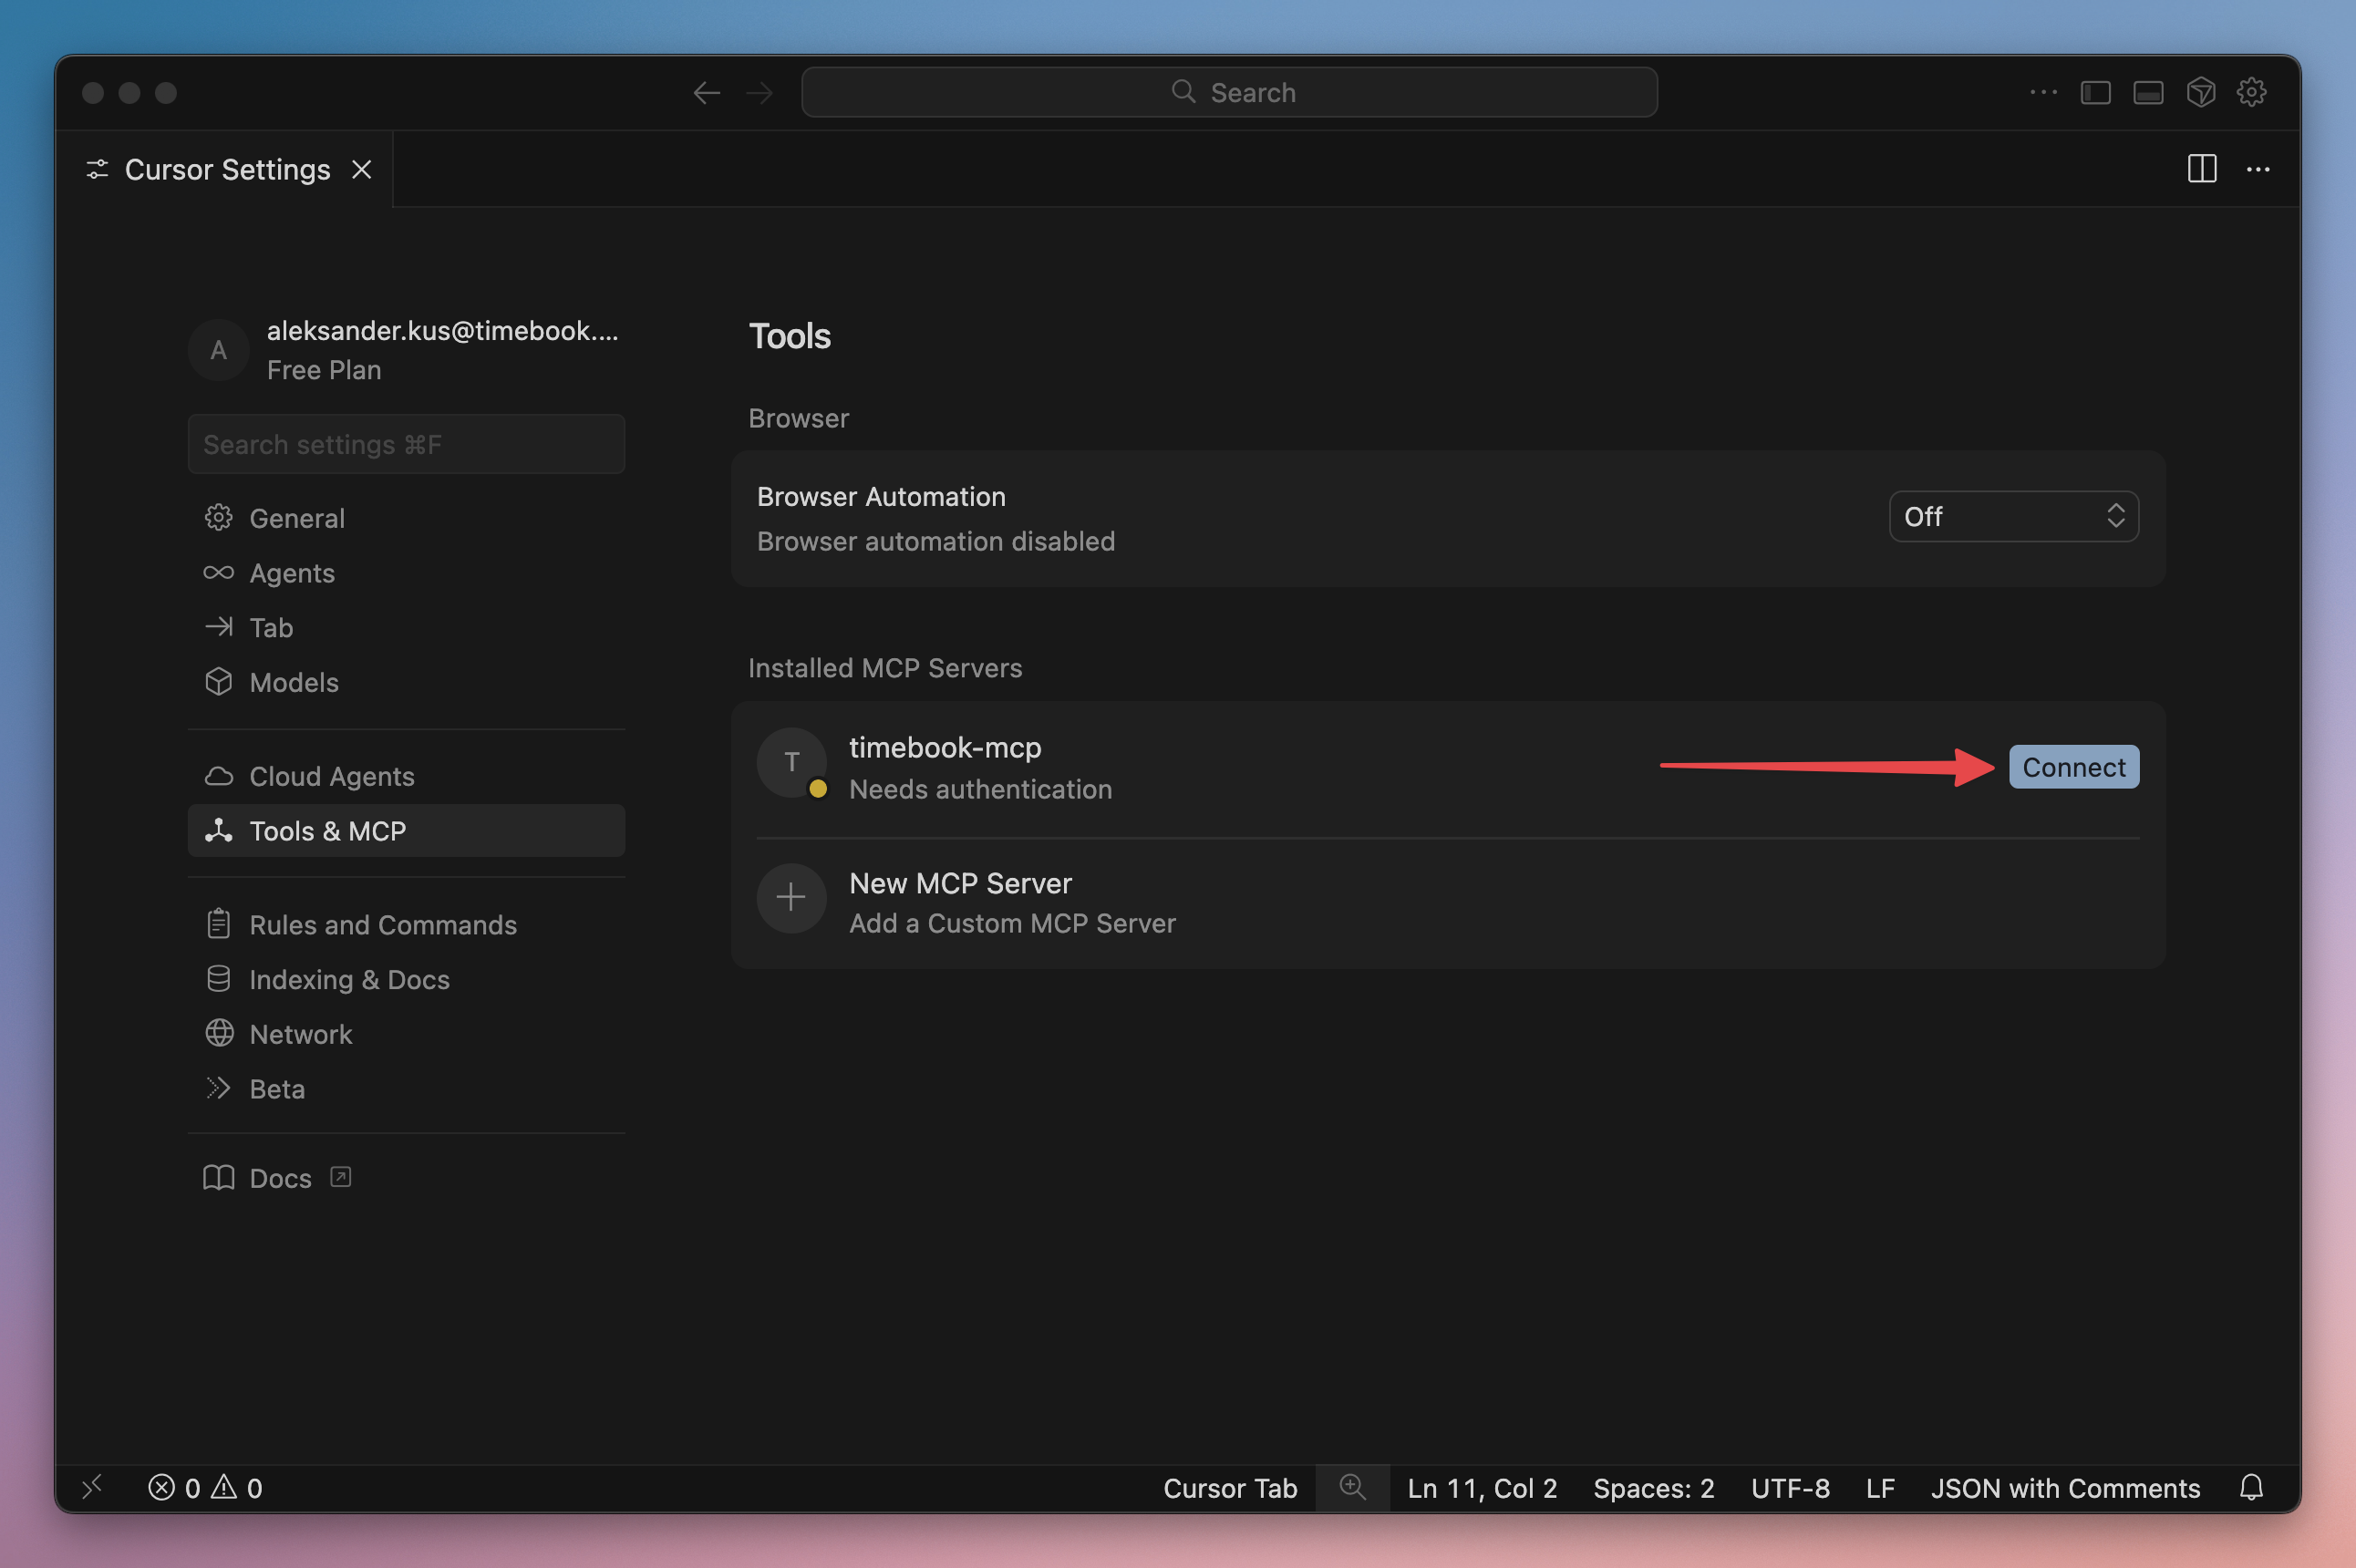Close the Cursor Settings tab
Screen dimensions: 2356x1568
362,170
